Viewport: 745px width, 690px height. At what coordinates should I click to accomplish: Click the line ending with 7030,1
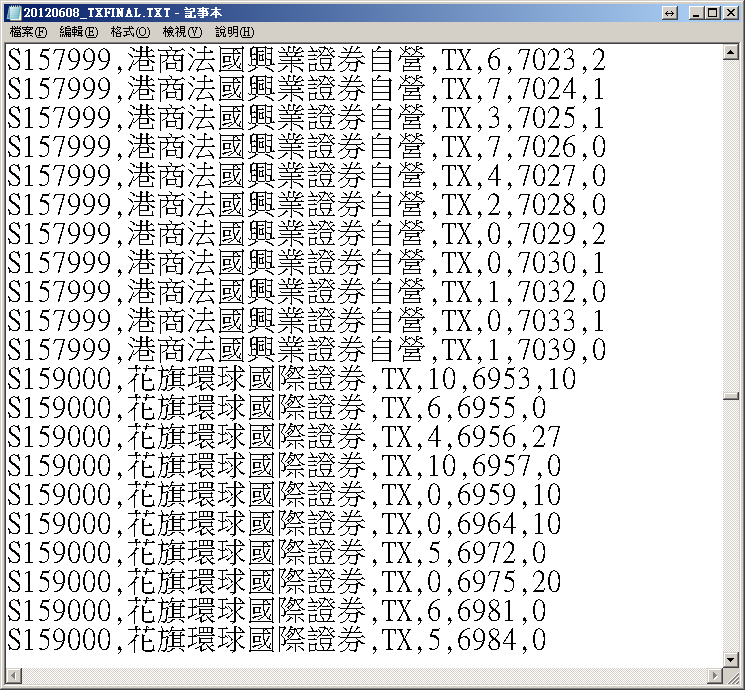[x=306, y=263]
